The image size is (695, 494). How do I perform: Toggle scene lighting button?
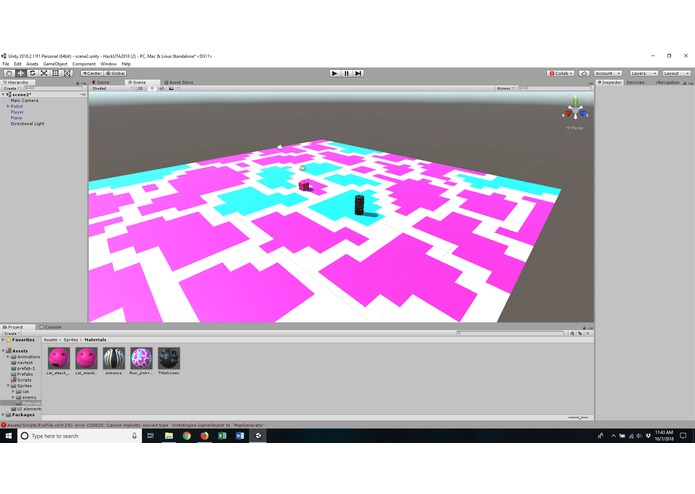click(x=152, y=88)
